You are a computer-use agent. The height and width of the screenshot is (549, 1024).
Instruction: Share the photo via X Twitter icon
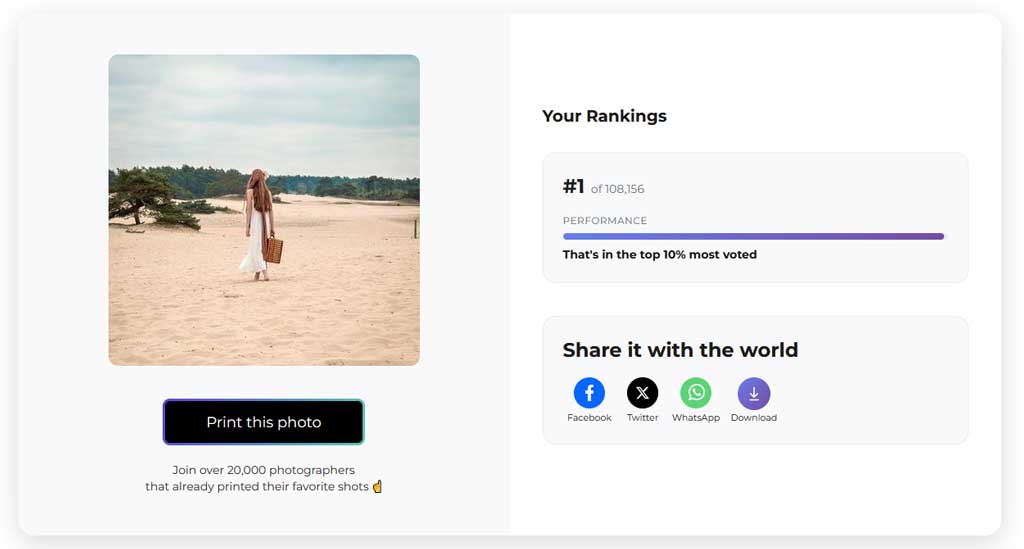(x=643, y=392)
